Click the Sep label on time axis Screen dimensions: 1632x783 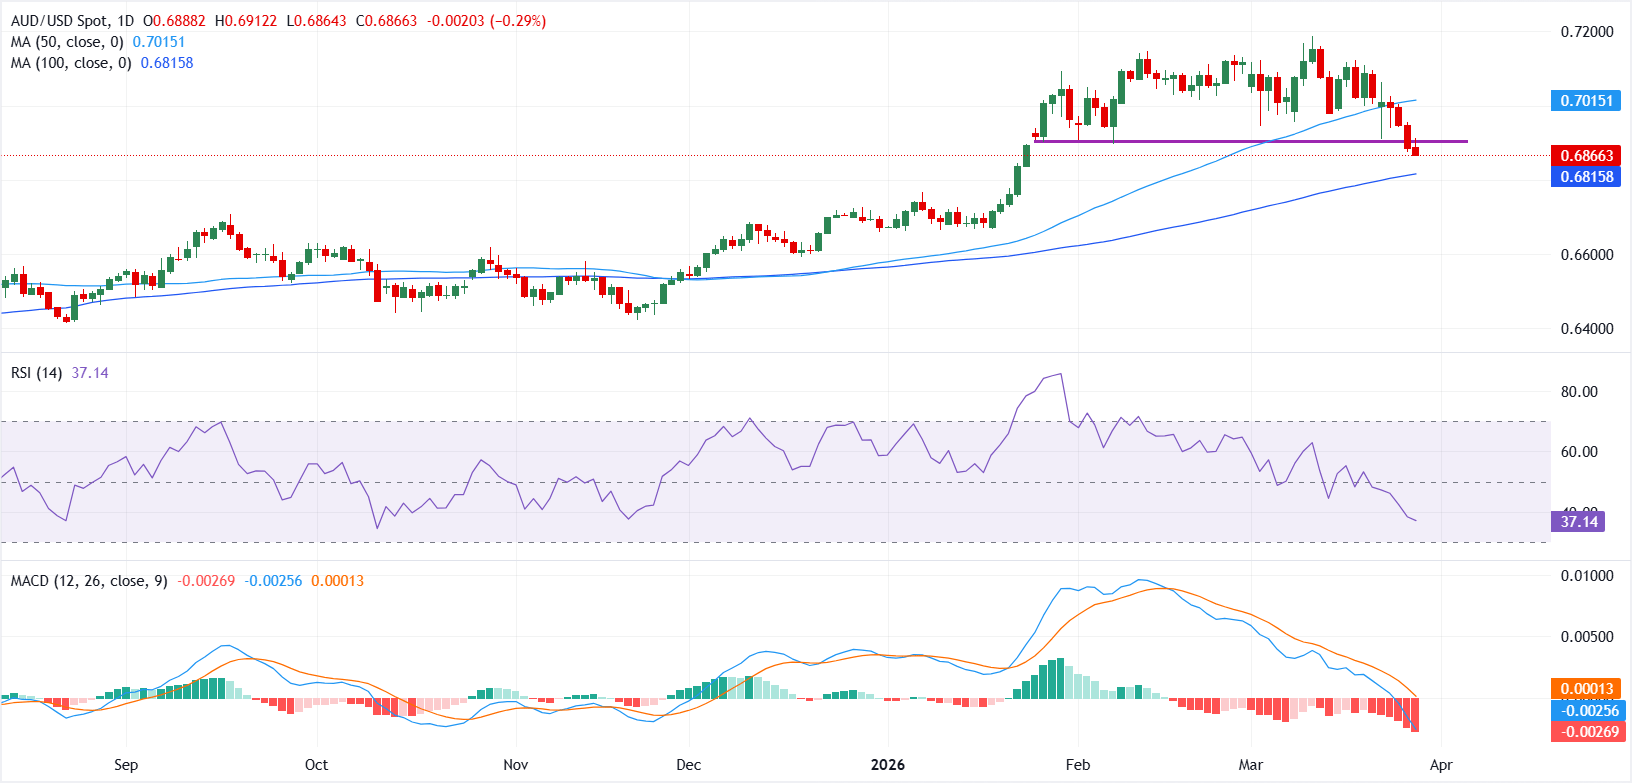point(126,765)
